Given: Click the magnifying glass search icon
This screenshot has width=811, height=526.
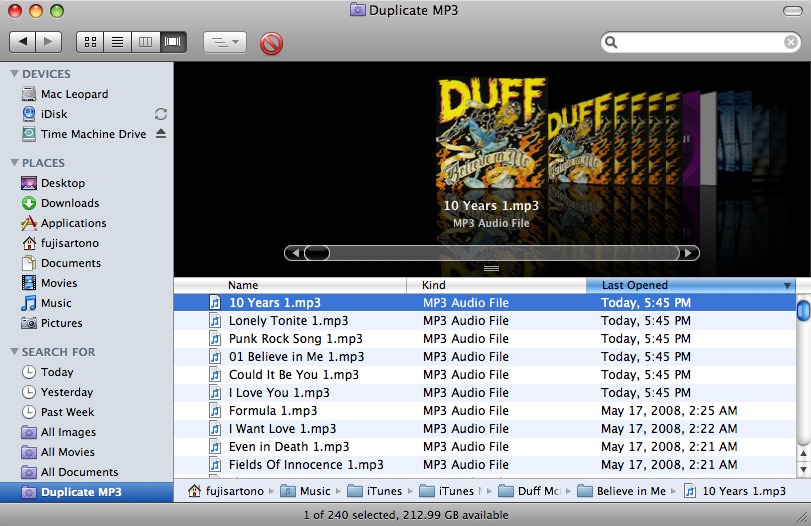Looking at the screenshot, I should 611,42.
